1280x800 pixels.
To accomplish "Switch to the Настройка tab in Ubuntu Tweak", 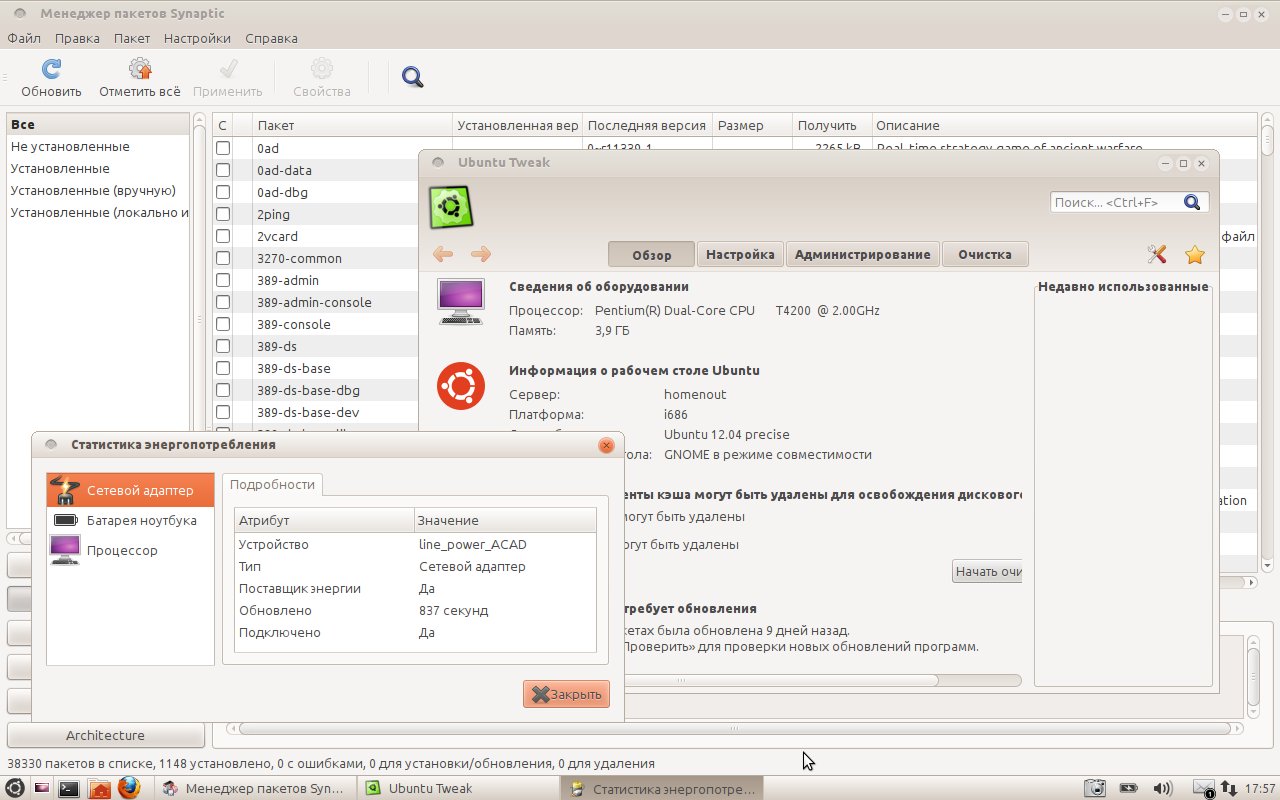I will [x=740, y=254].
